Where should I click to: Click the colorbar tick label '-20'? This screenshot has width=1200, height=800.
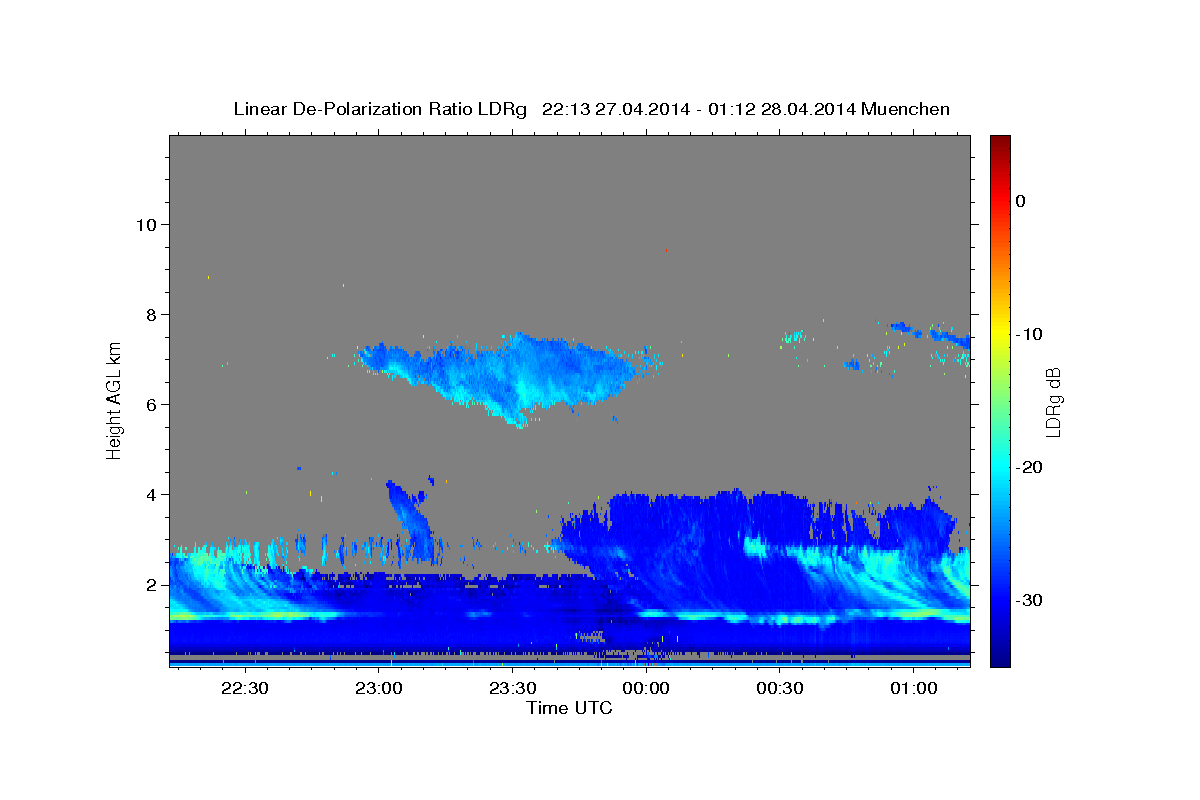tap(1031, 467)
